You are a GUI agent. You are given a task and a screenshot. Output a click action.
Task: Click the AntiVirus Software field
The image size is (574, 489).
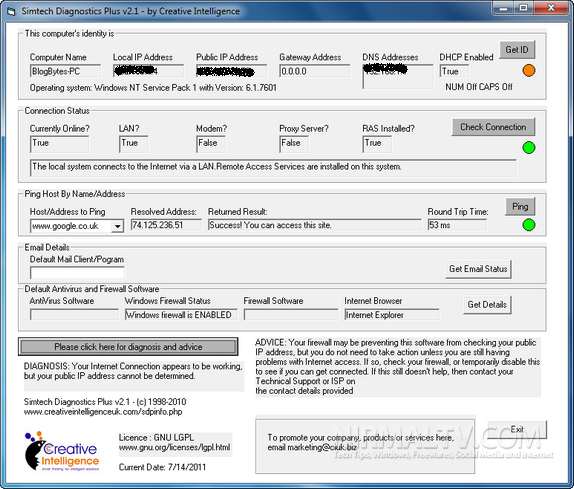pyautogui.click(x=74, y=315)
